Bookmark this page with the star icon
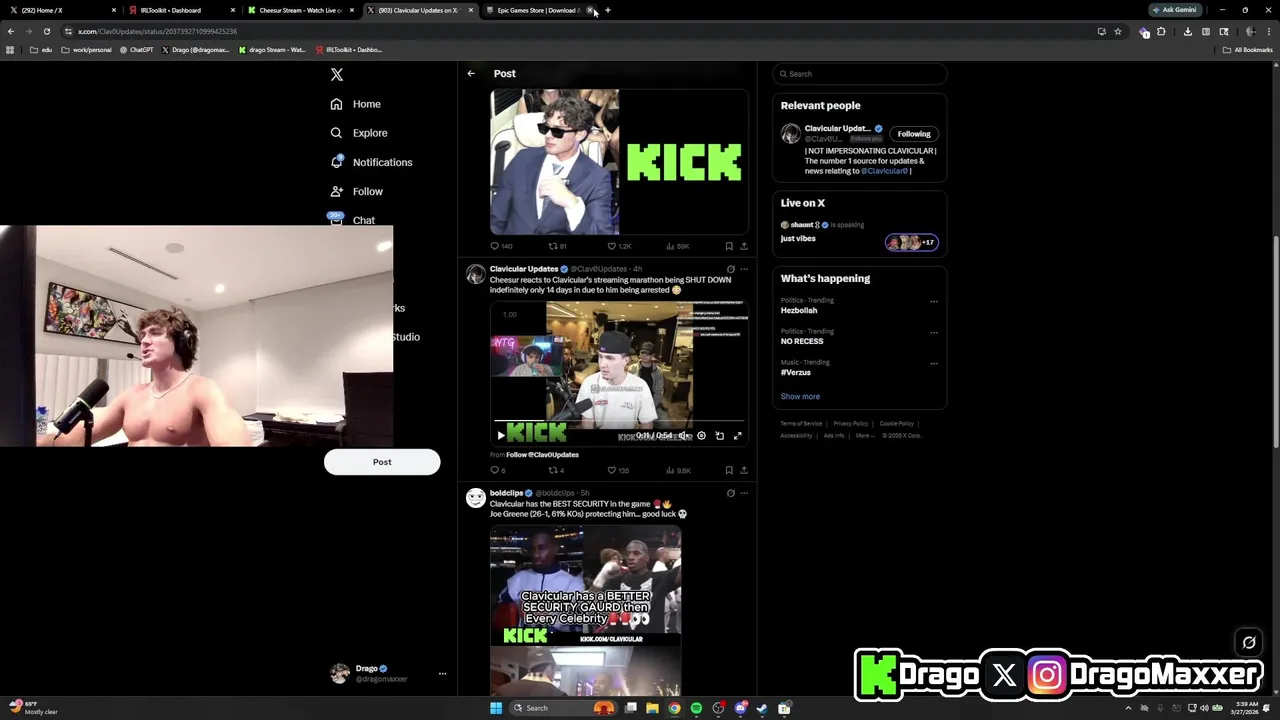This screenshot has width=1280, height=720. click(x=1118, y=31)
